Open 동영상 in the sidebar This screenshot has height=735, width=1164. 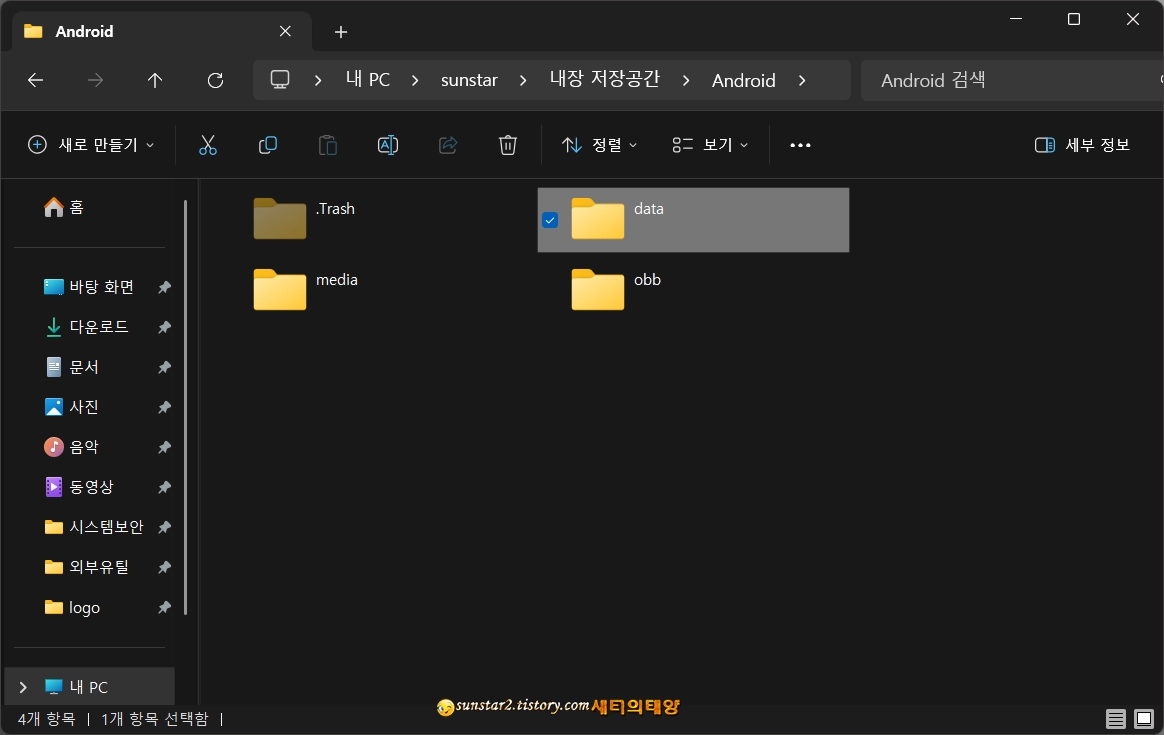coord(79,487)
